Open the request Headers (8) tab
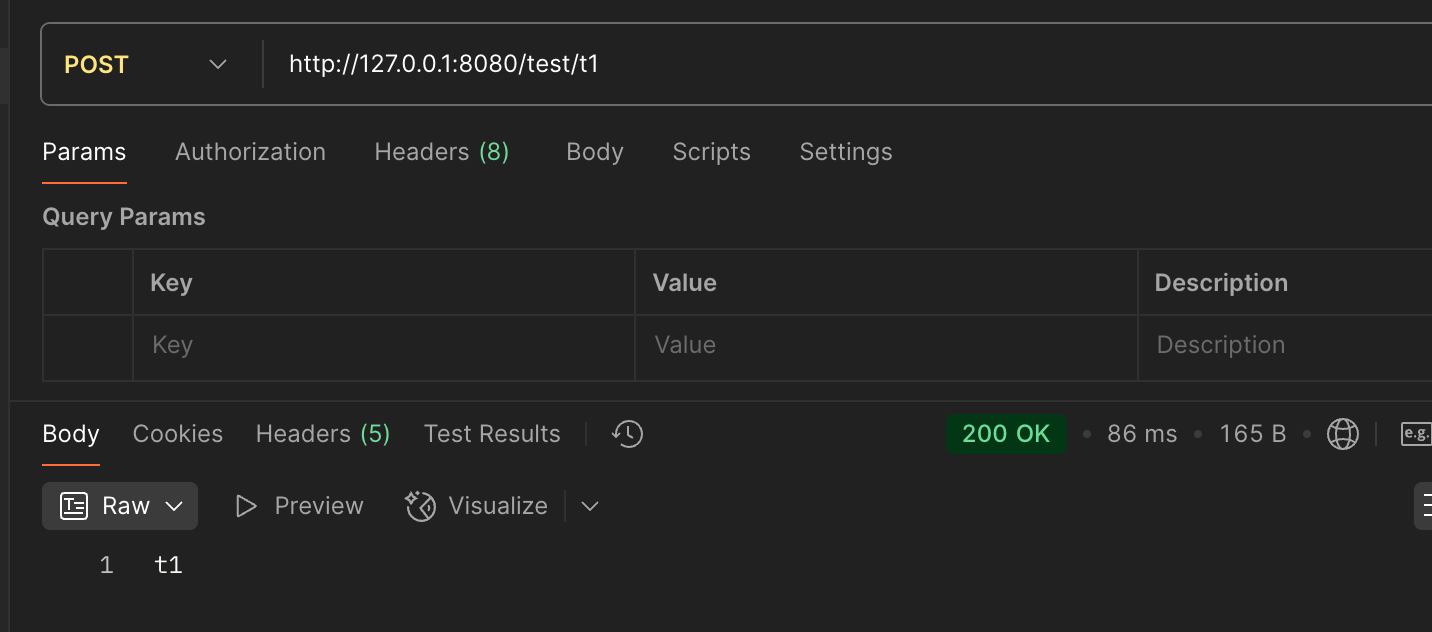 tap(442, 152)
